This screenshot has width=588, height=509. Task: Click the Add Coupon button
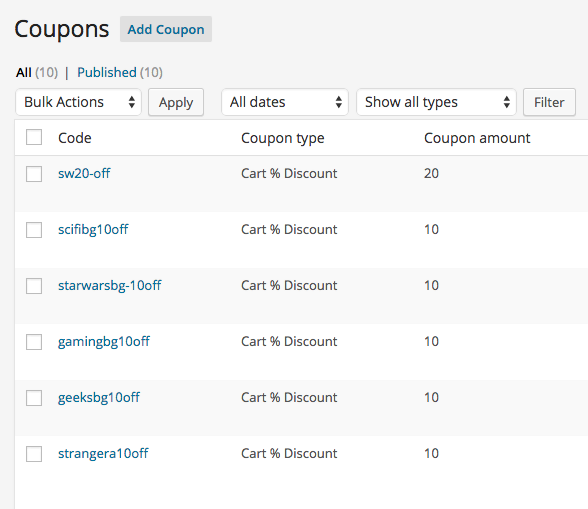click(x=166, y=29)
